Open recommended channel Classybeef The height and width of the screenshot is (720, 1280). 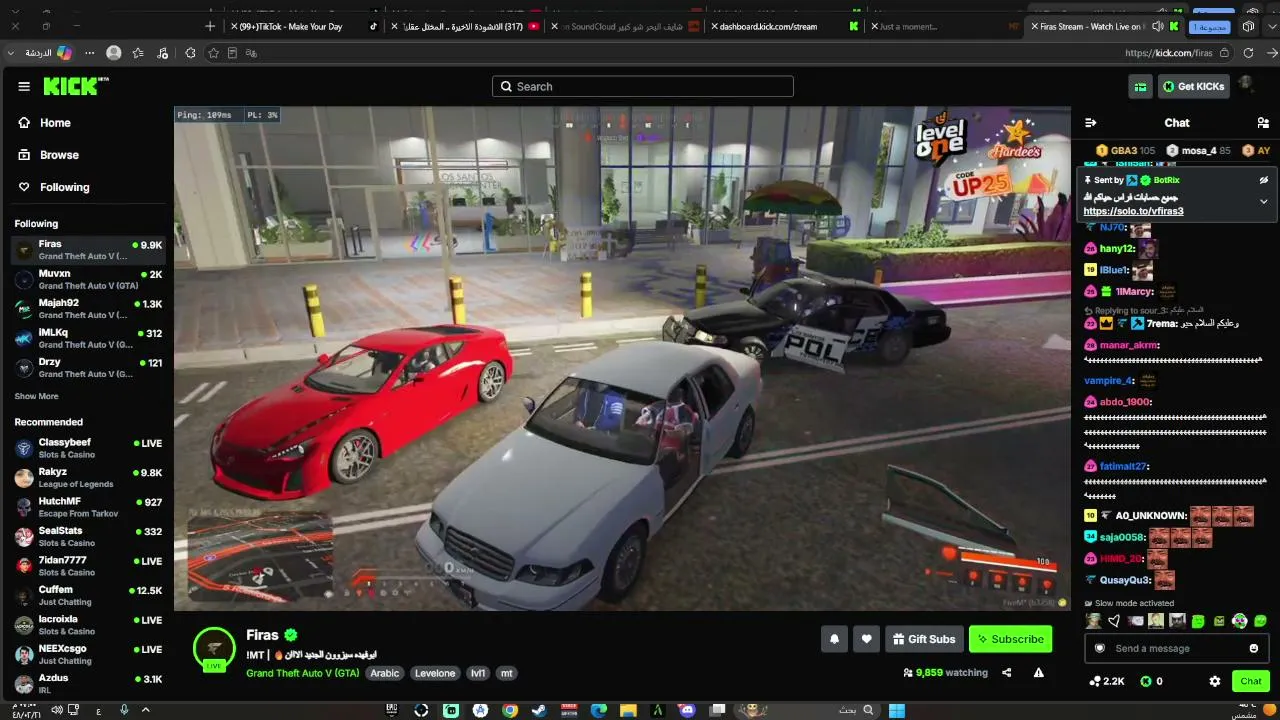[x=88, y=448]
